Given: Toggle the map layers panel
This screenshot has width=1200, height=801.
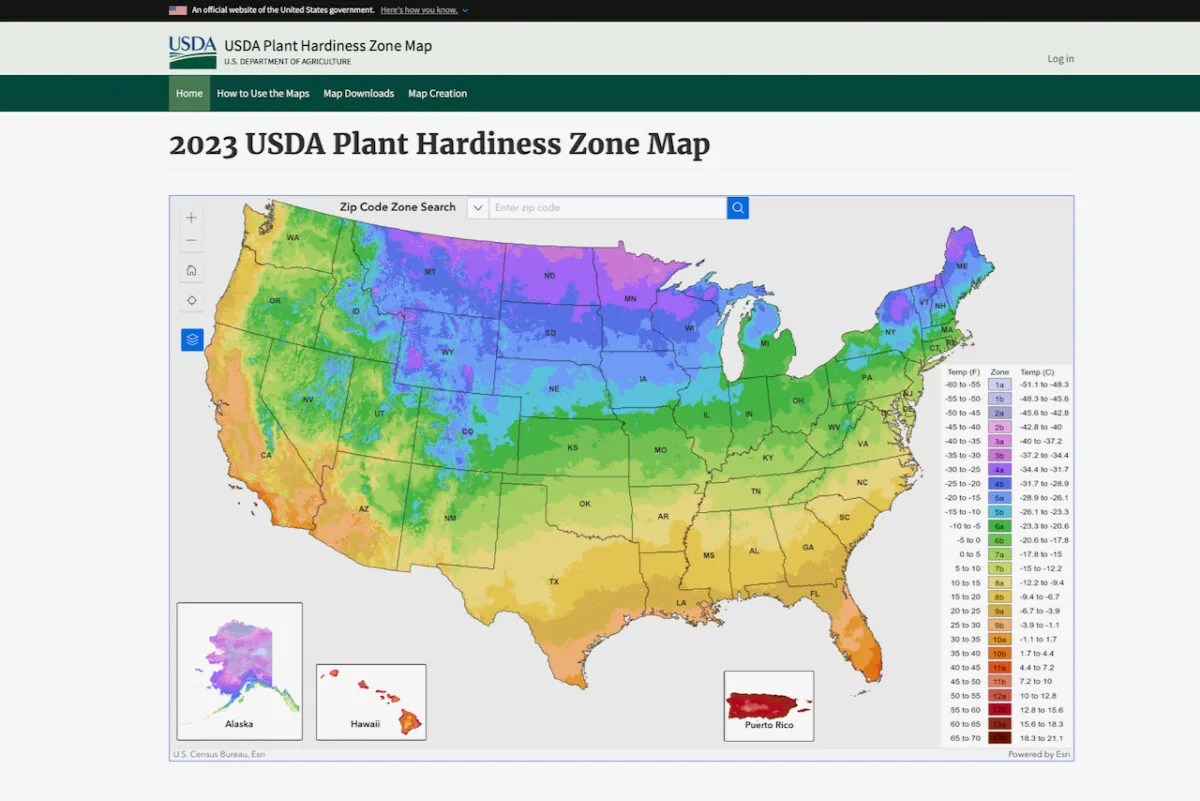Looking at the screenshot, I should pos(190,339).
